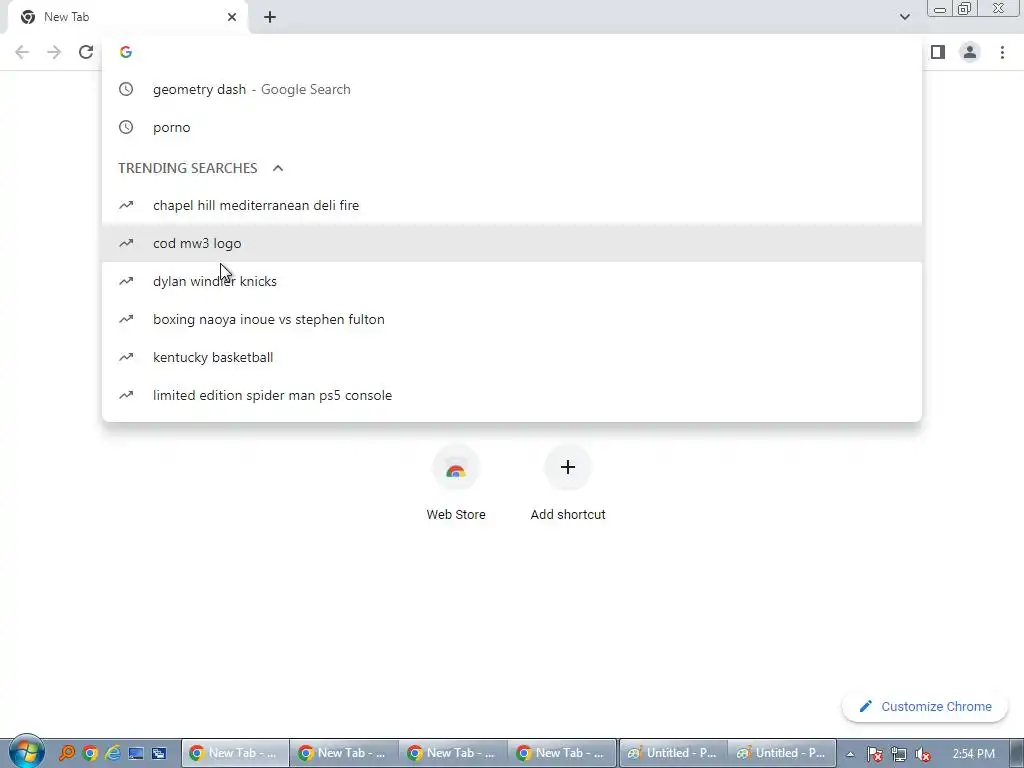Launch Chrome from the quick launch bar
The height and width of the screenshot is (768, 1024).
pos(90,753)
